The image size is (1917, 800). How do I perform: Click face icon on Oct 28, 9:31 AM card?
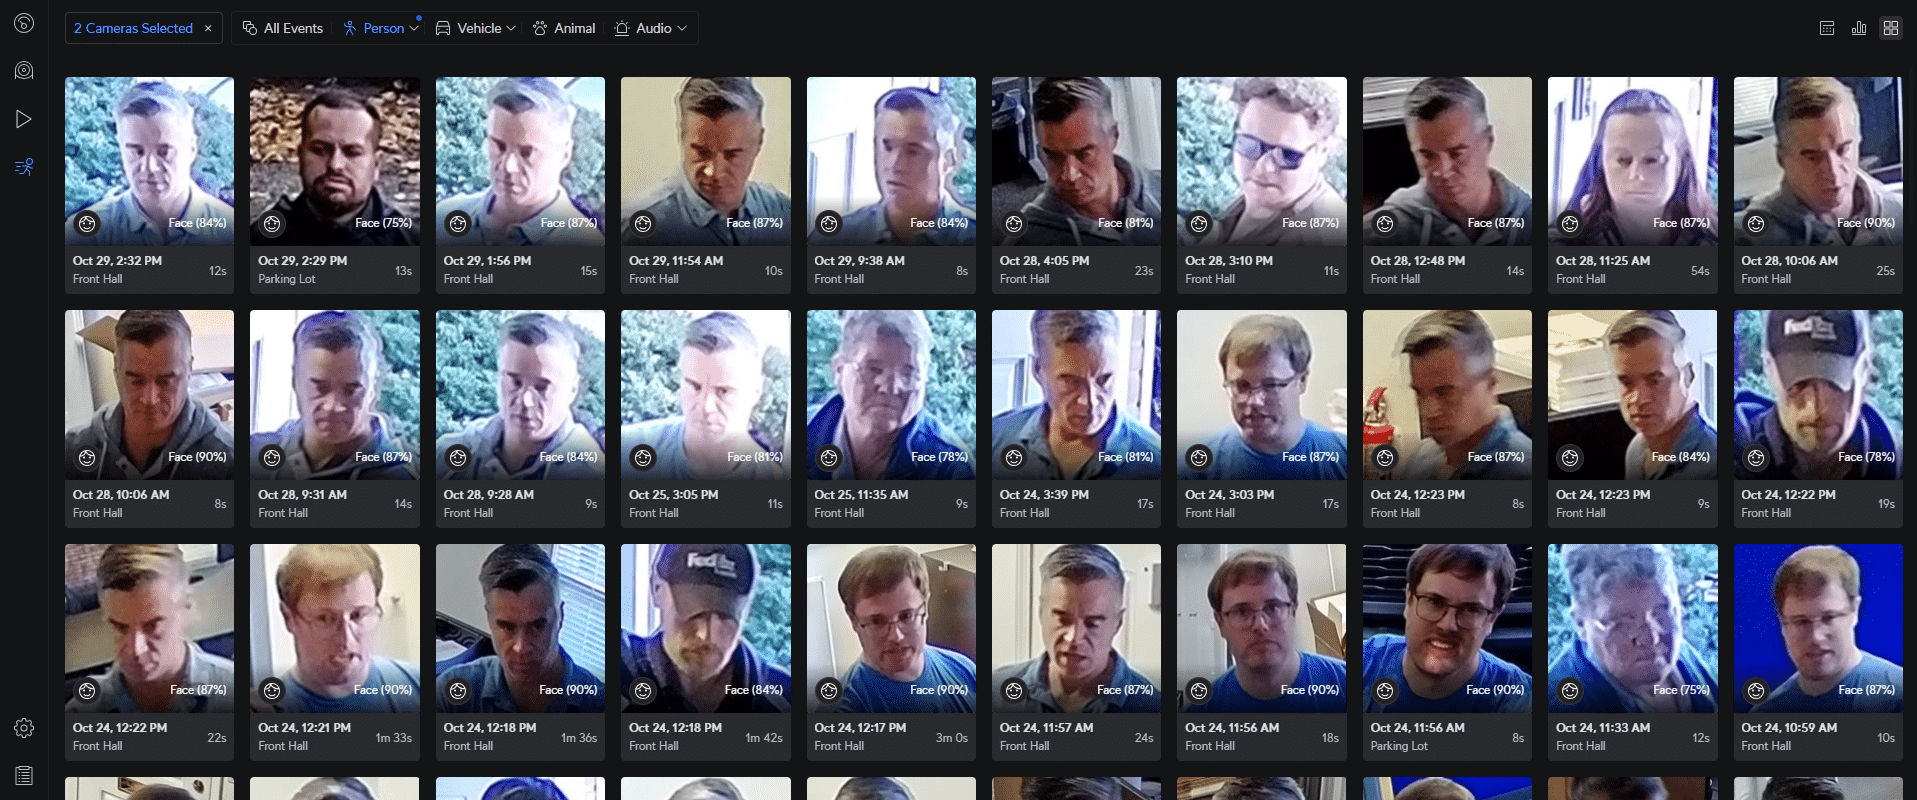(x=272, y=458)
